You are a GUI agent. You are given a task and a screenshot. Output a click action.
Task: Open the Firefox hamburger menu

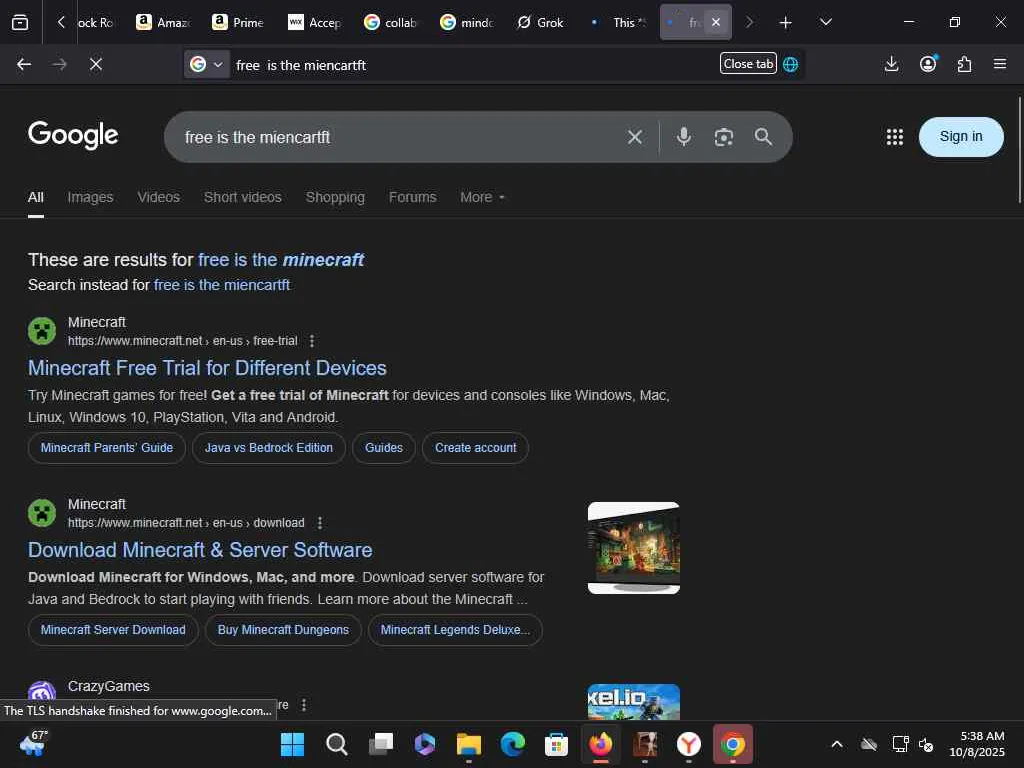(1000, 64)
